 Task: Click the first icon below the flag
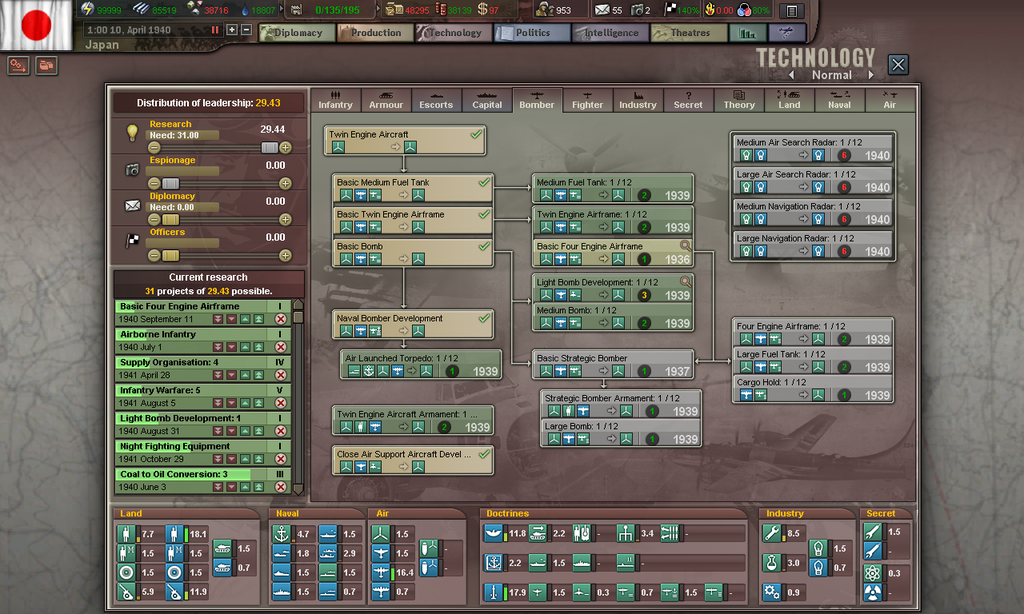(x=18, y=65)
